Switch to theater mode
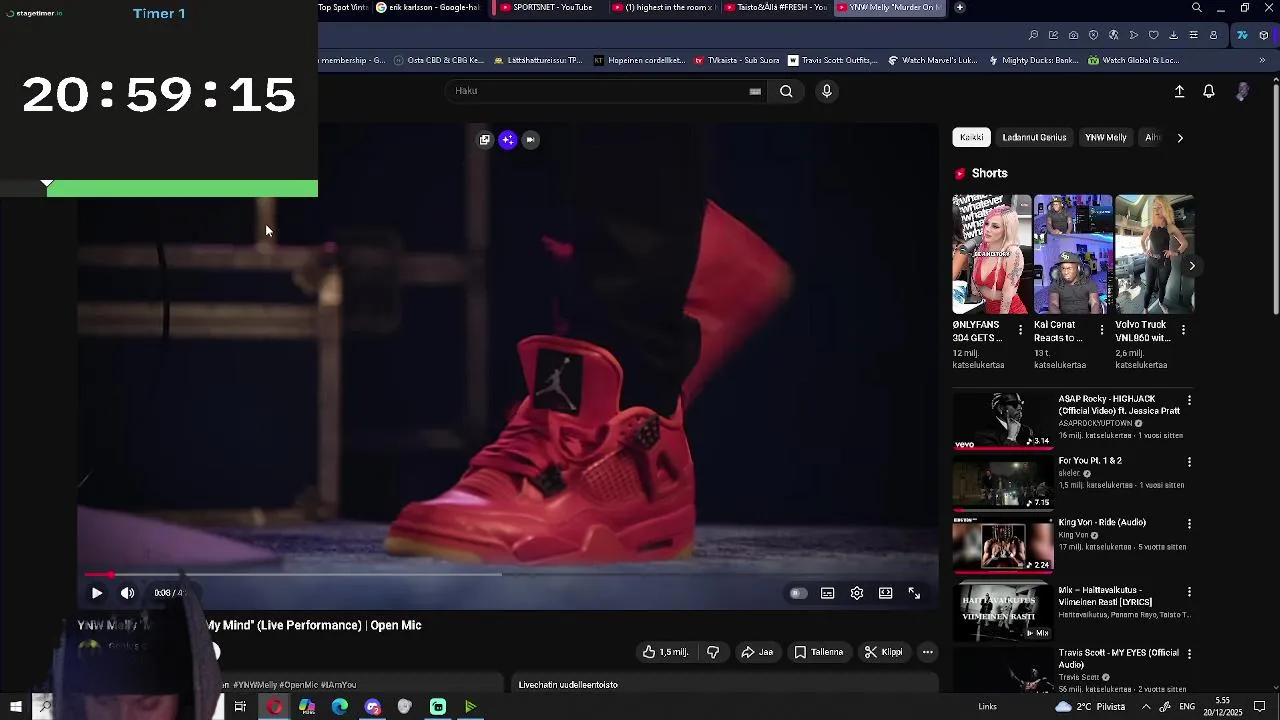 pos(886,593)
